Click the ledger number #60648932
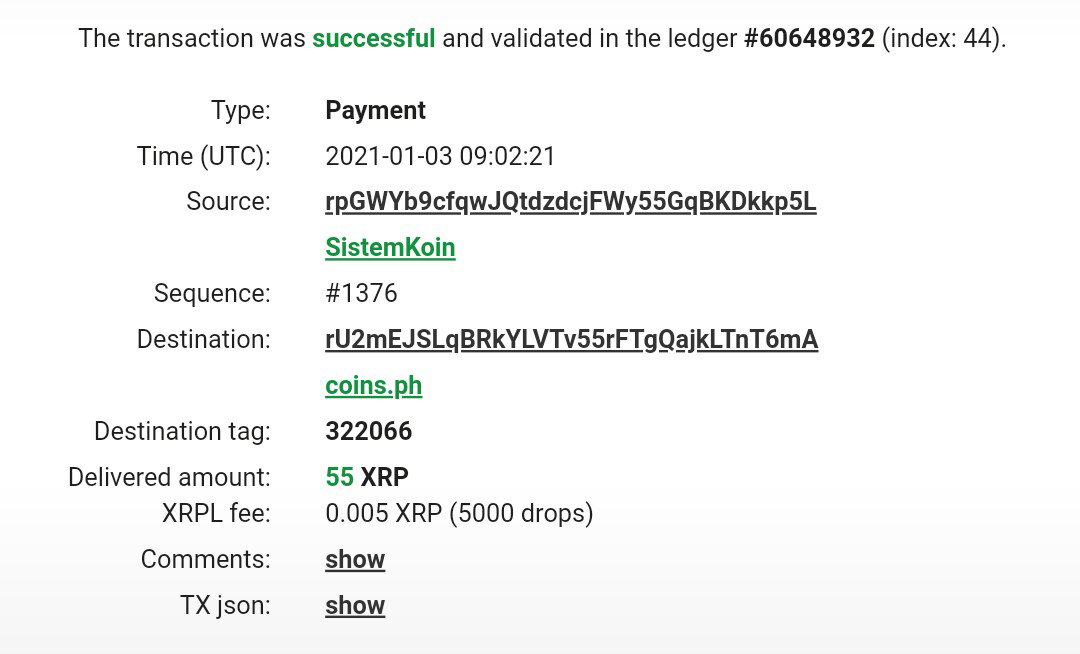Screen dimensions: 1080x654 (x=809, y=38)
